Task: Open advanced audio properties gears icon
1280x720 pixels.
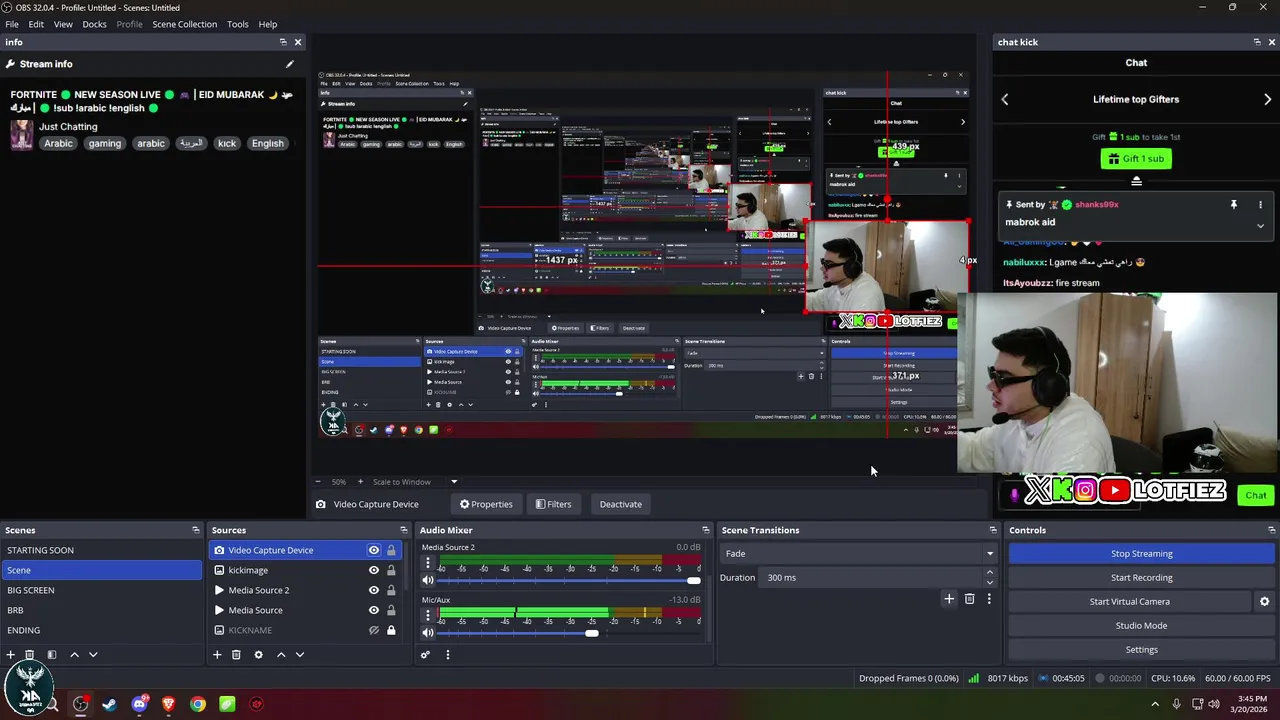Action: tap(425, 655)
